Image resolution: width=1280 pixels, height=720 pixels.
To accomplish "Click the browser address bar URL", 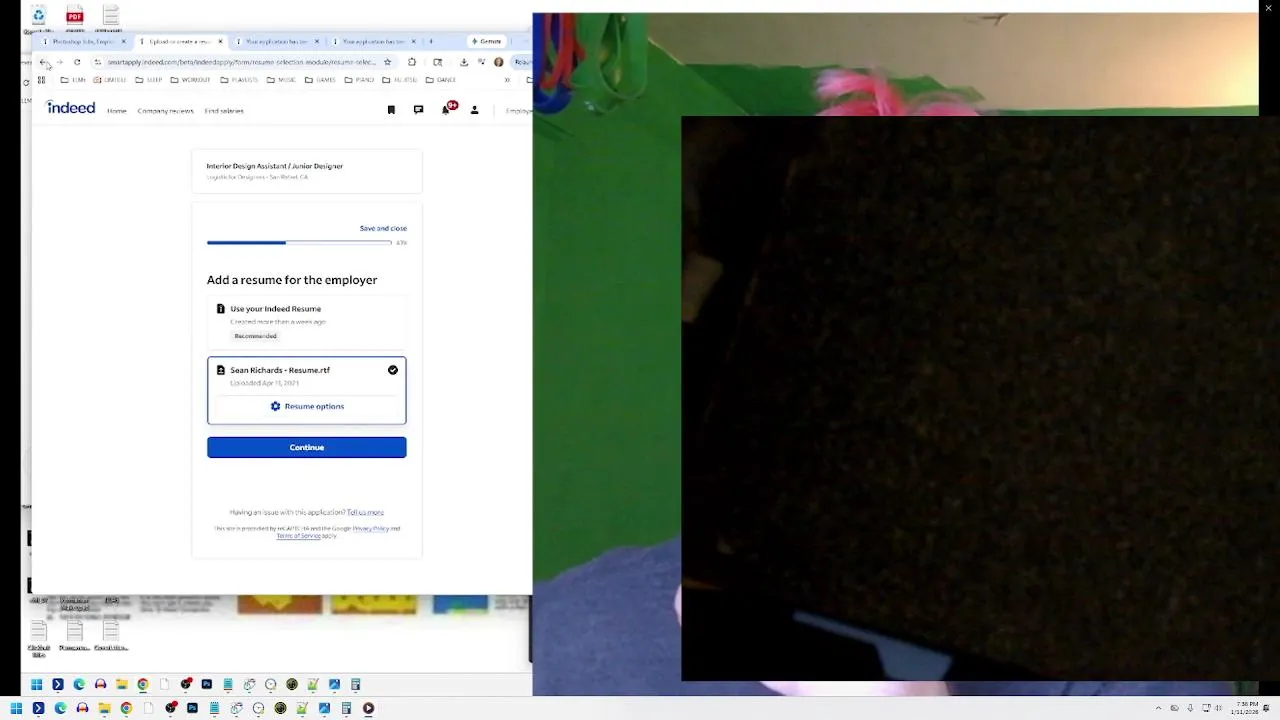I will 242,62.
